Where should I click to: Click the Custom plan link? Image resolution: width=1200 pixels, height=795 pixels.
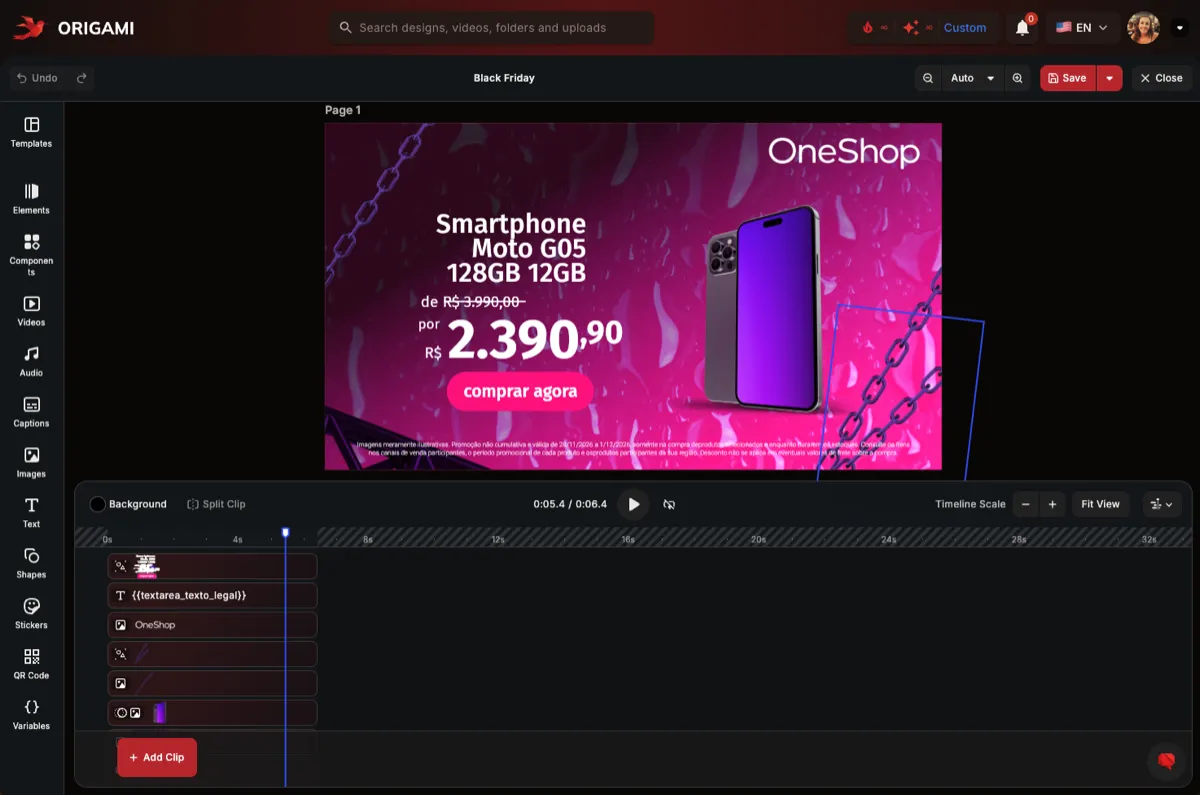click(x=965, y=28)
